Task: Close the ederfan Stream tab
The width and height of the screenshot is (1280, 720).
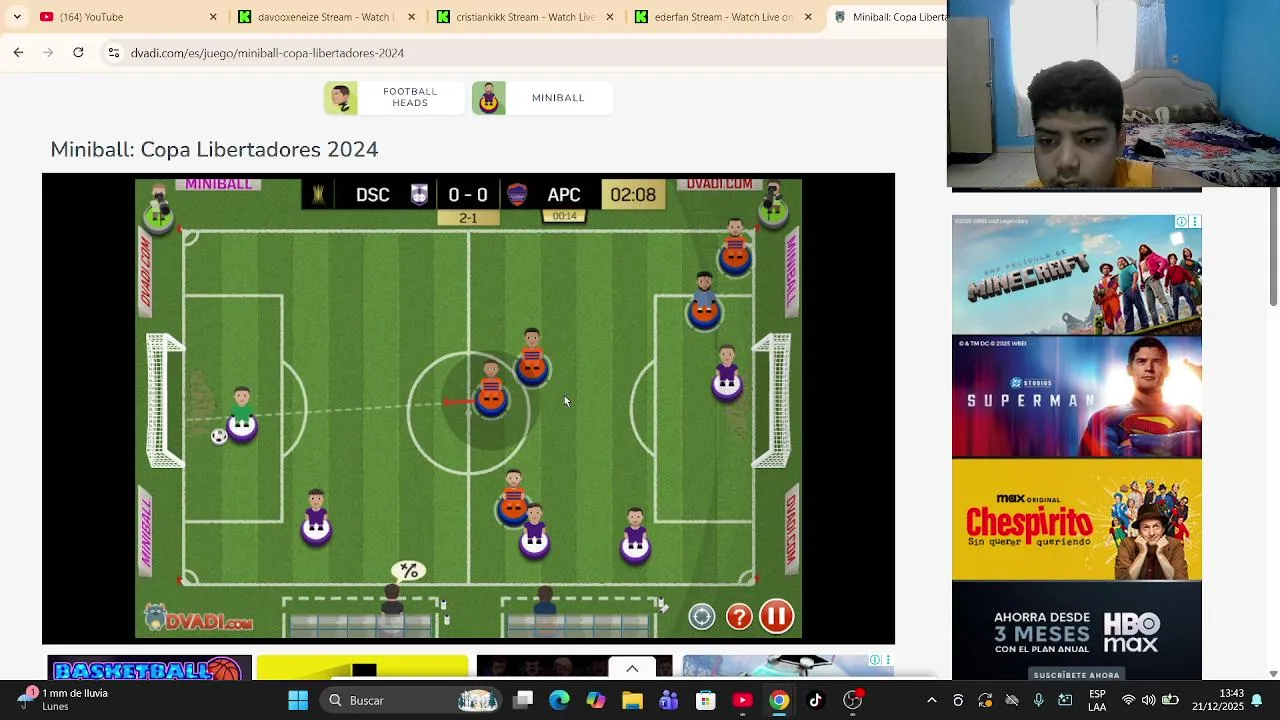Action: tap(808, 17)
